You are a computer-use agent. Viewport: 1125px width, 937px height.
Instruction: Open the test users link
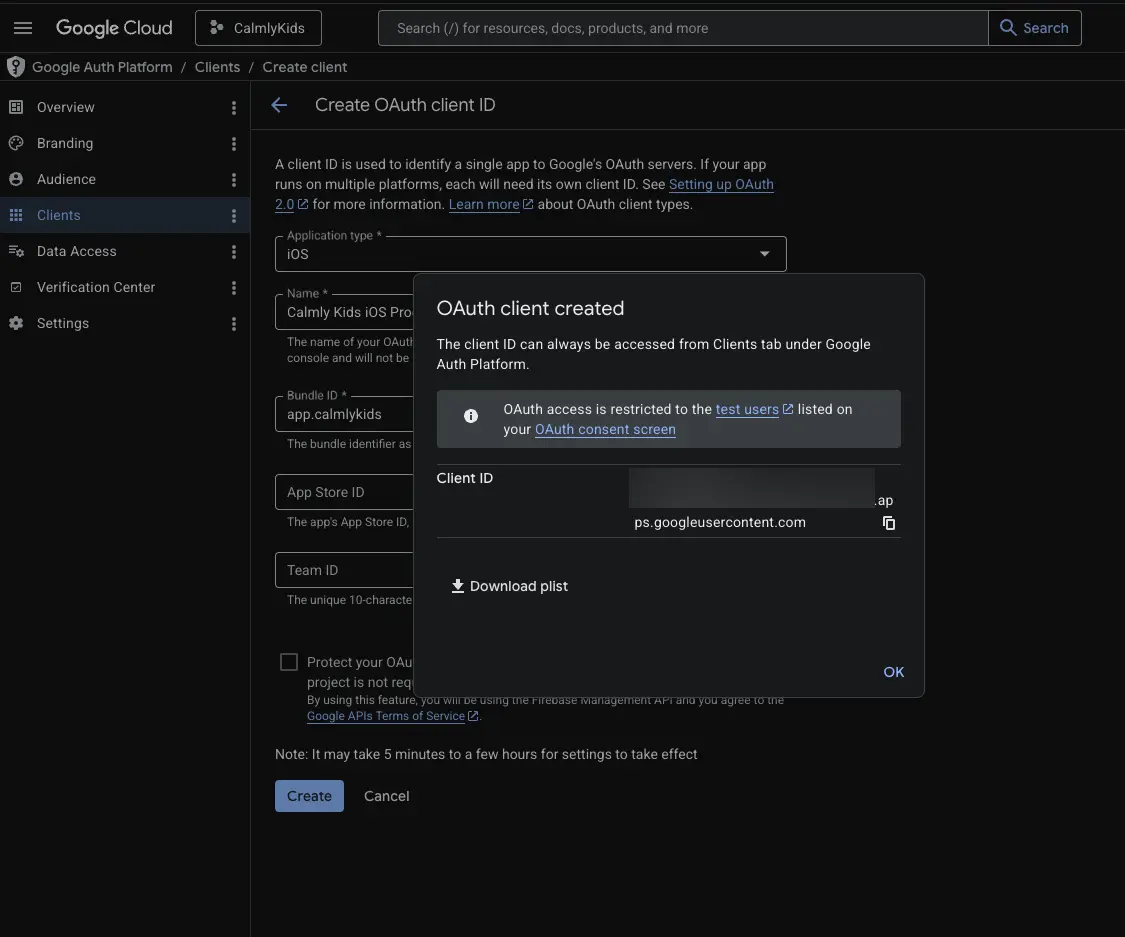pyautogui.click(x=747, y=409)
